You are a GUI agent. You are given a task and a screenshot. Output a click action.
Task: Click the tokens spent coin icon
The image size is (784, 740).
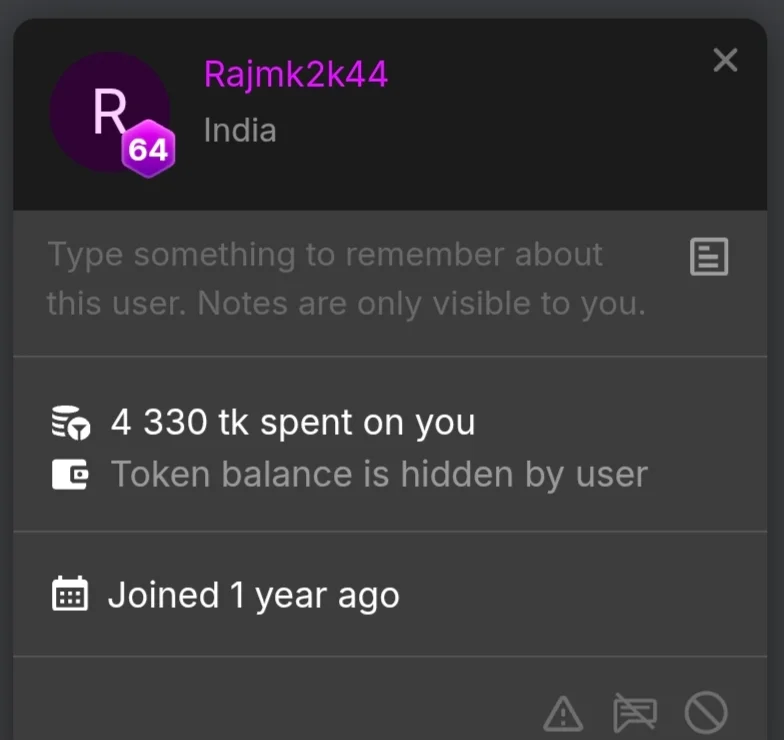(x=70, y=422)
